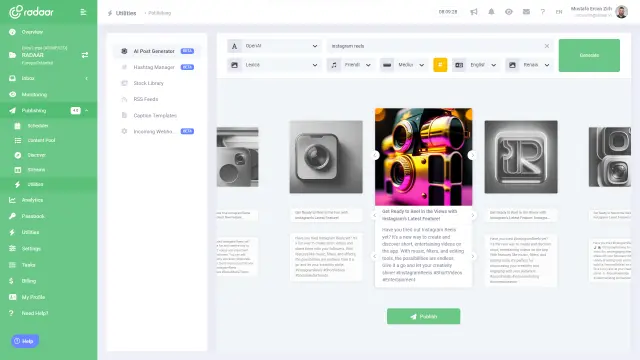Click the blue Help chat button

click(25, 341)
